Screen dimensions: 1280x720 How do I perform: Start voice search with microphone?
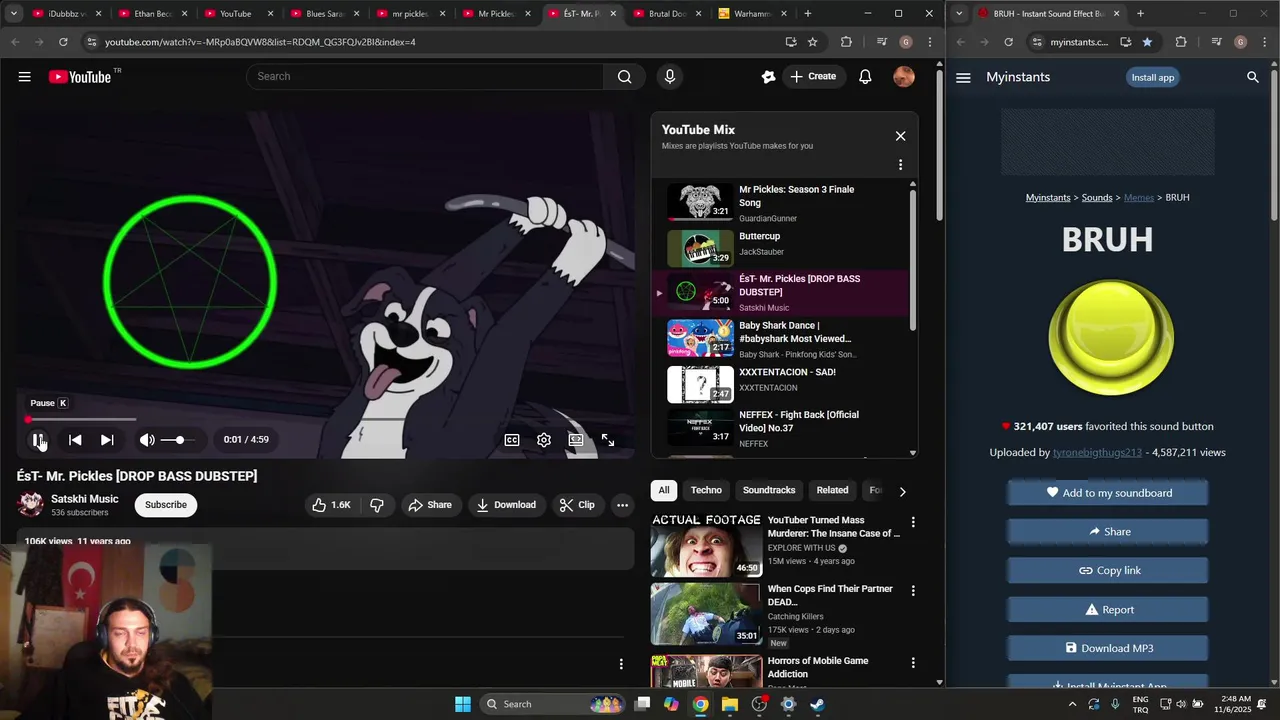tap(670, 77)
